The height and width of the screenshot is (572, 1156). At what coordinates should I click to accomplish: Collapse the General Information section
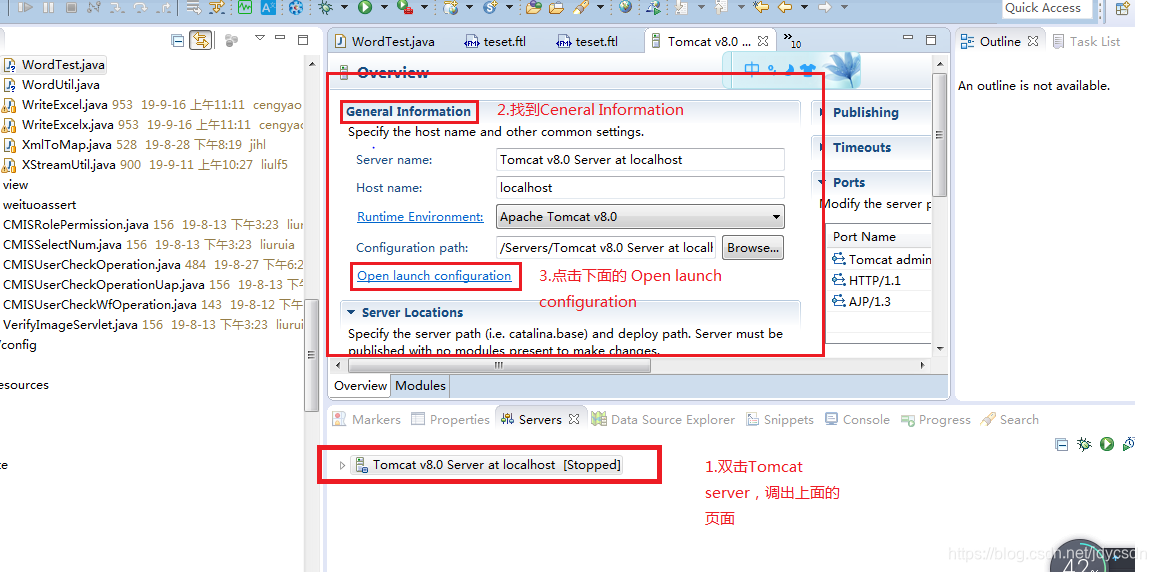coord(408,111)
